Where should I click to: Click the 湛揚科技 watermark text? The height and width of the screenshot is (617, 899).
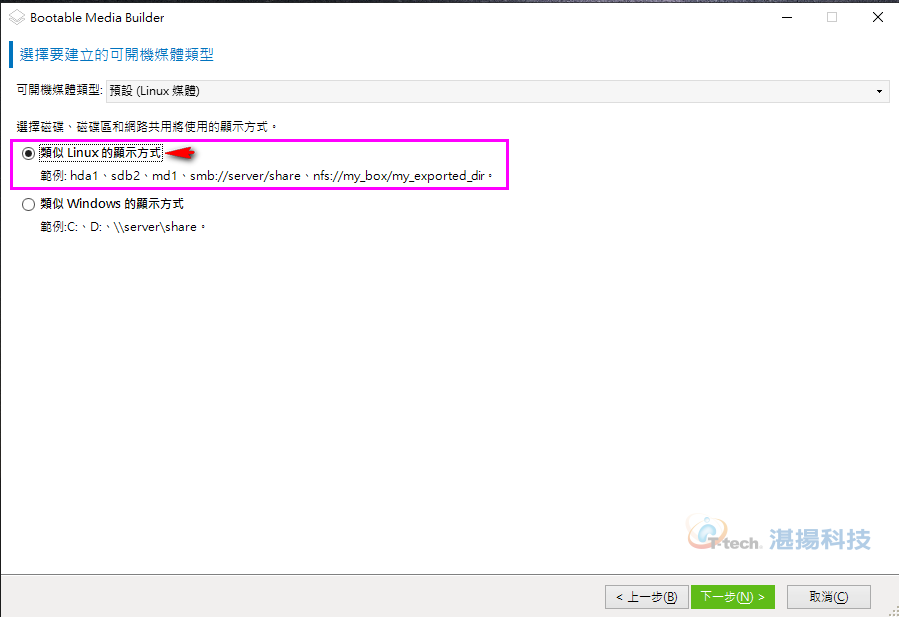(819, 540)
